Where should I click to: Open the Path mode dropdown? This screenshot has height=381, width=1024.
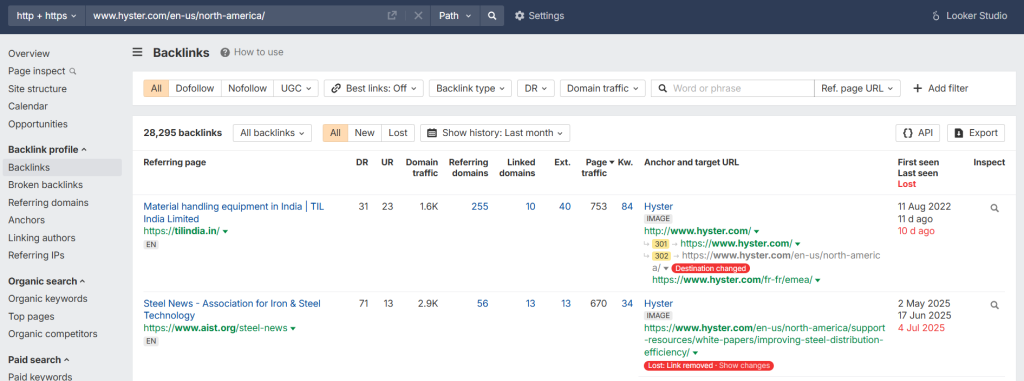[455, 16]
